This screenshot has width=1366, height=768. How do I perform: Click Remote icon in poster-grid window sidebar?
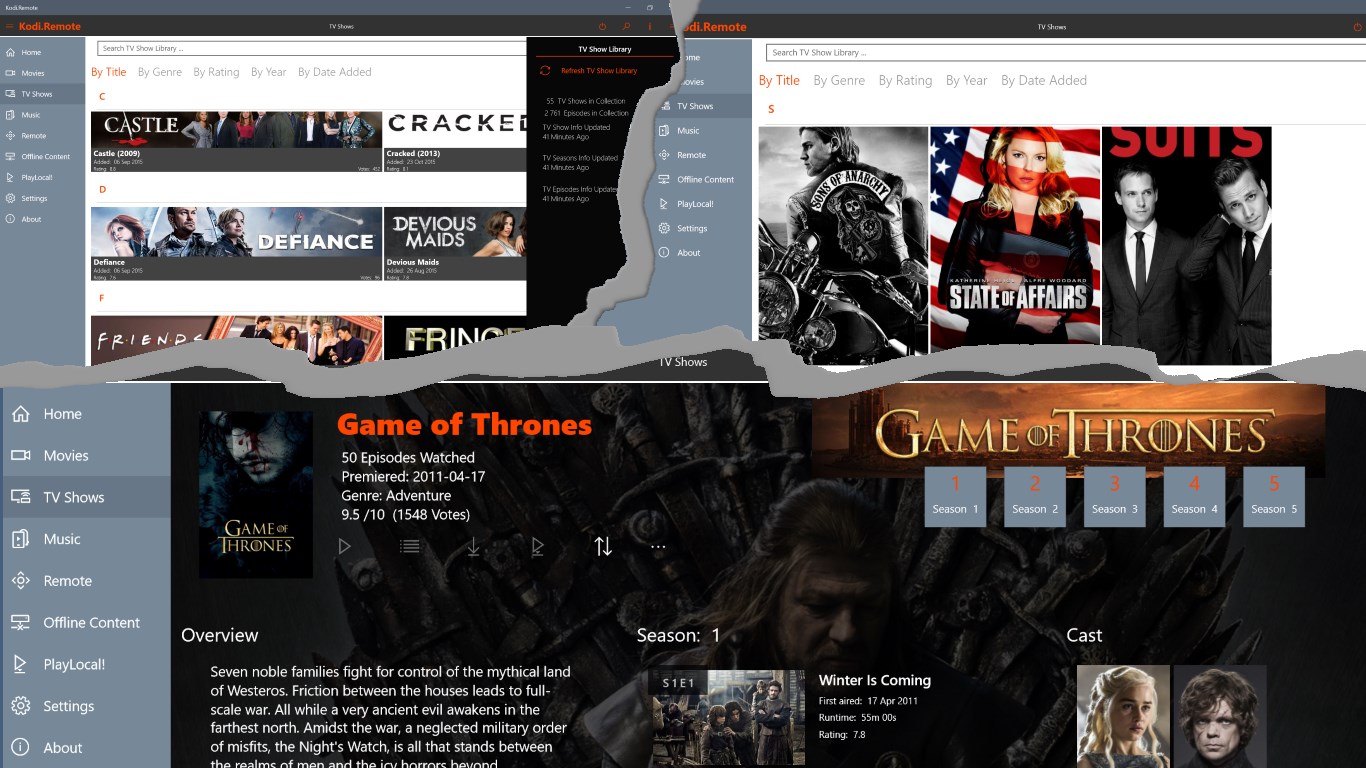(664, 155)
